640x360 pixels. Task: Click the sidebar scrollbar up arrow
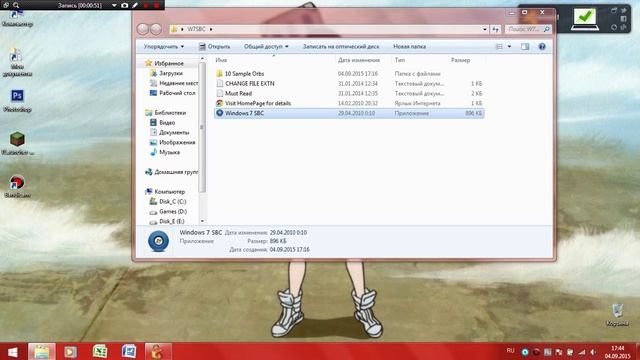(x=202, y=59)
